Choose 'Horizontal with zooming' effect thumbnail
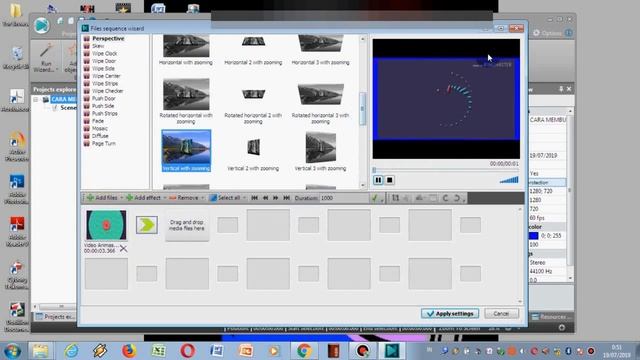Viewport: 640px width, 360px height. point(186,46)
